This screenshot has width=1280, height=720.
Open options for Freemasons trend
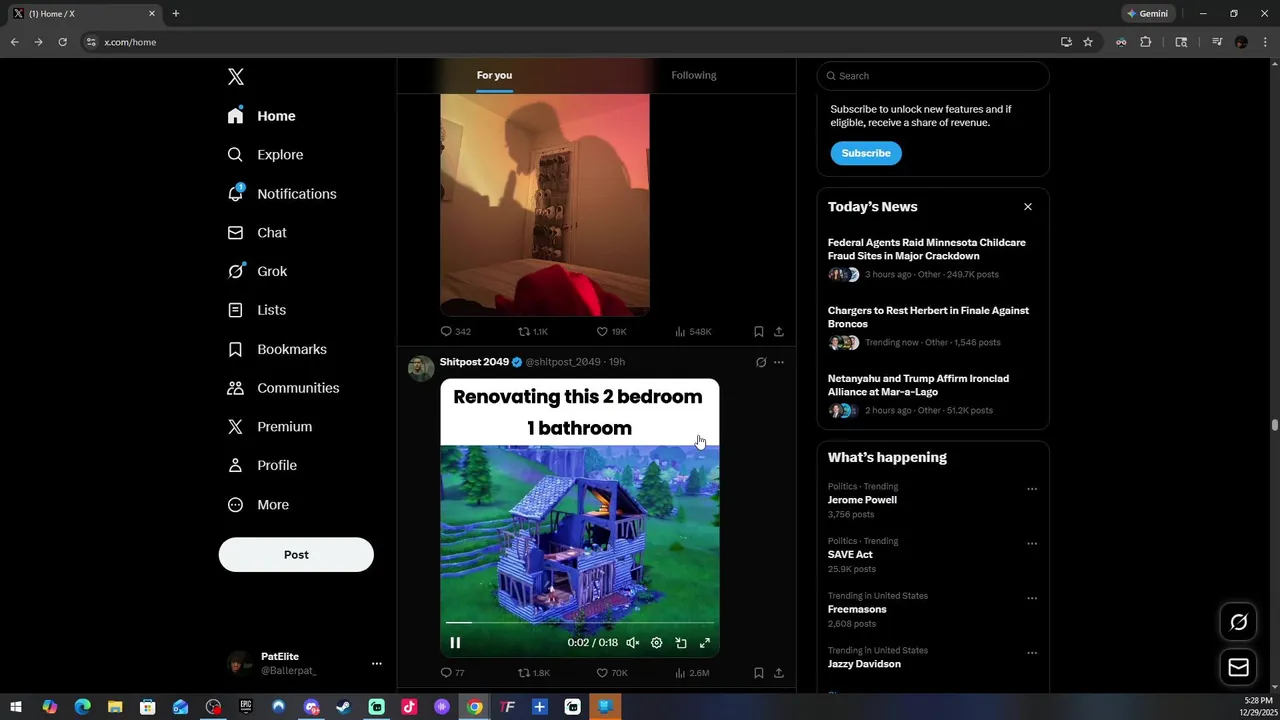point(1032,598)
